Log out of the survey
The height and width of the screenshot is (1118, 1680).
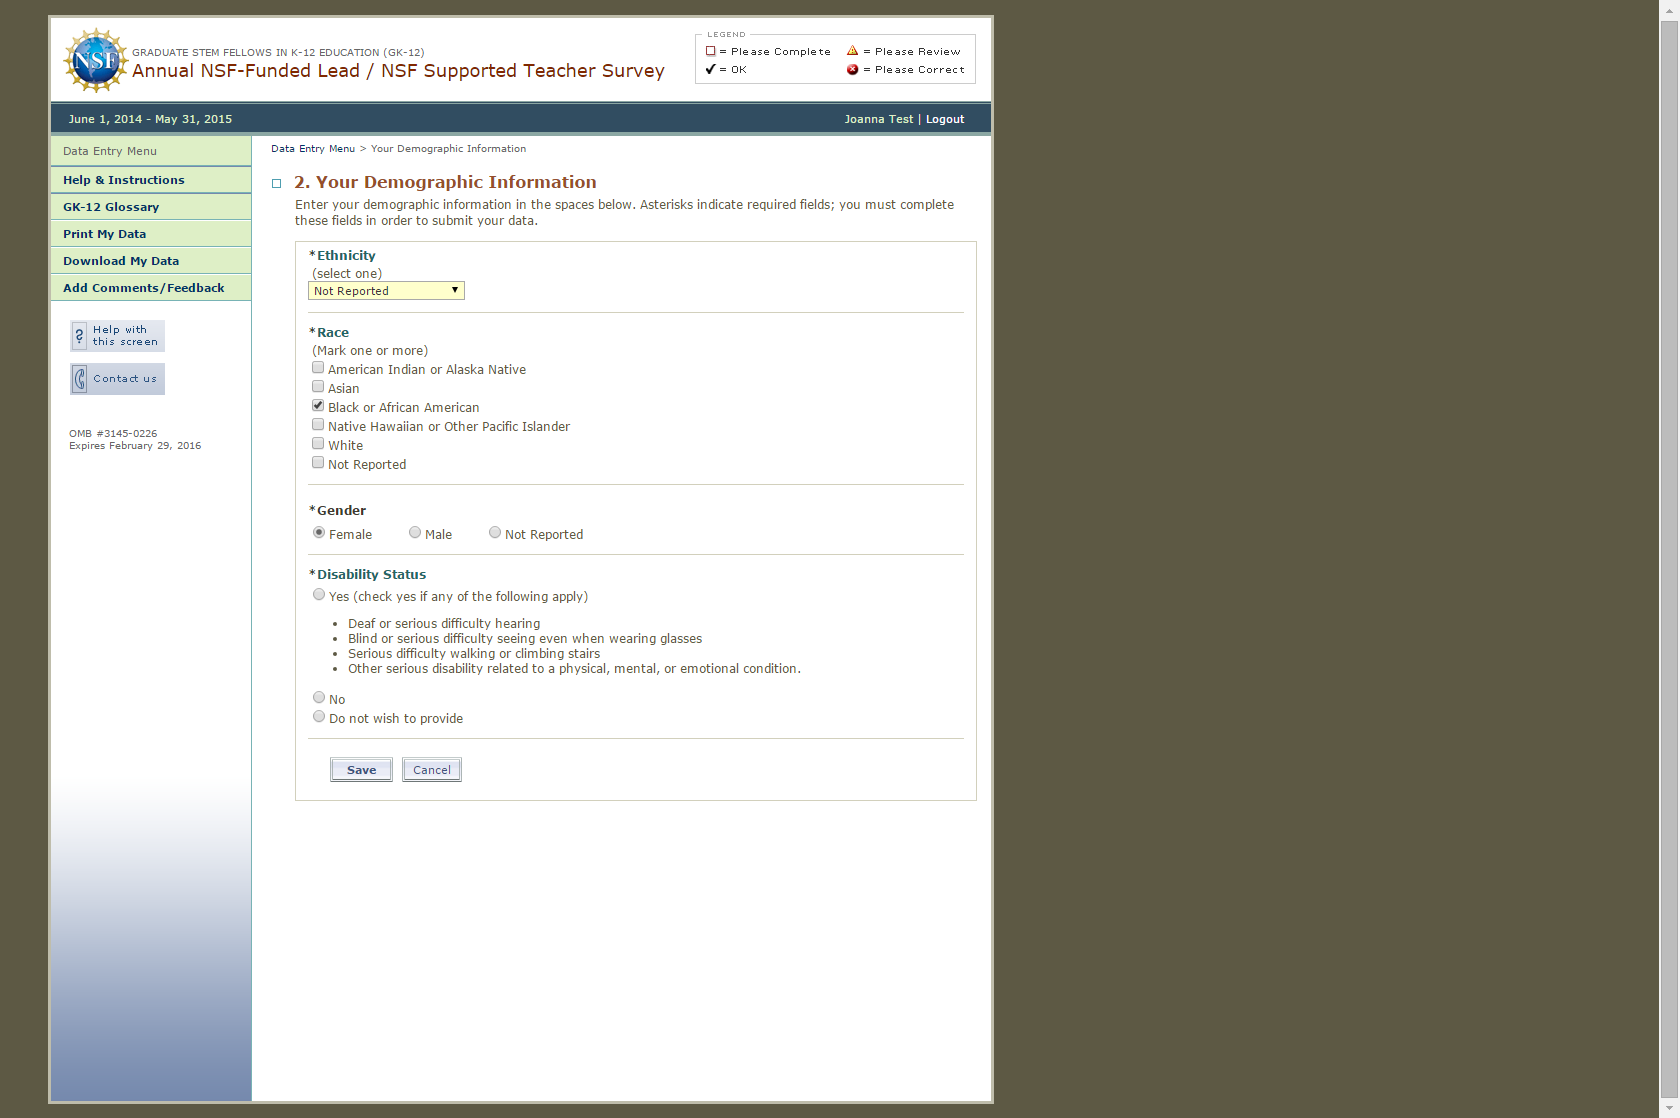(945, 119)
